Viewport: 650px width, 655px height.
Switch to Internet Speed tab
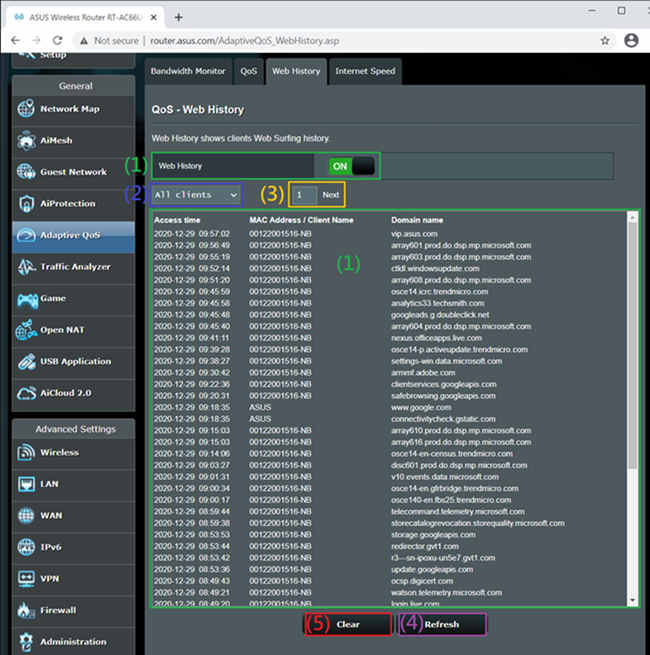click(x=364, y=71)
